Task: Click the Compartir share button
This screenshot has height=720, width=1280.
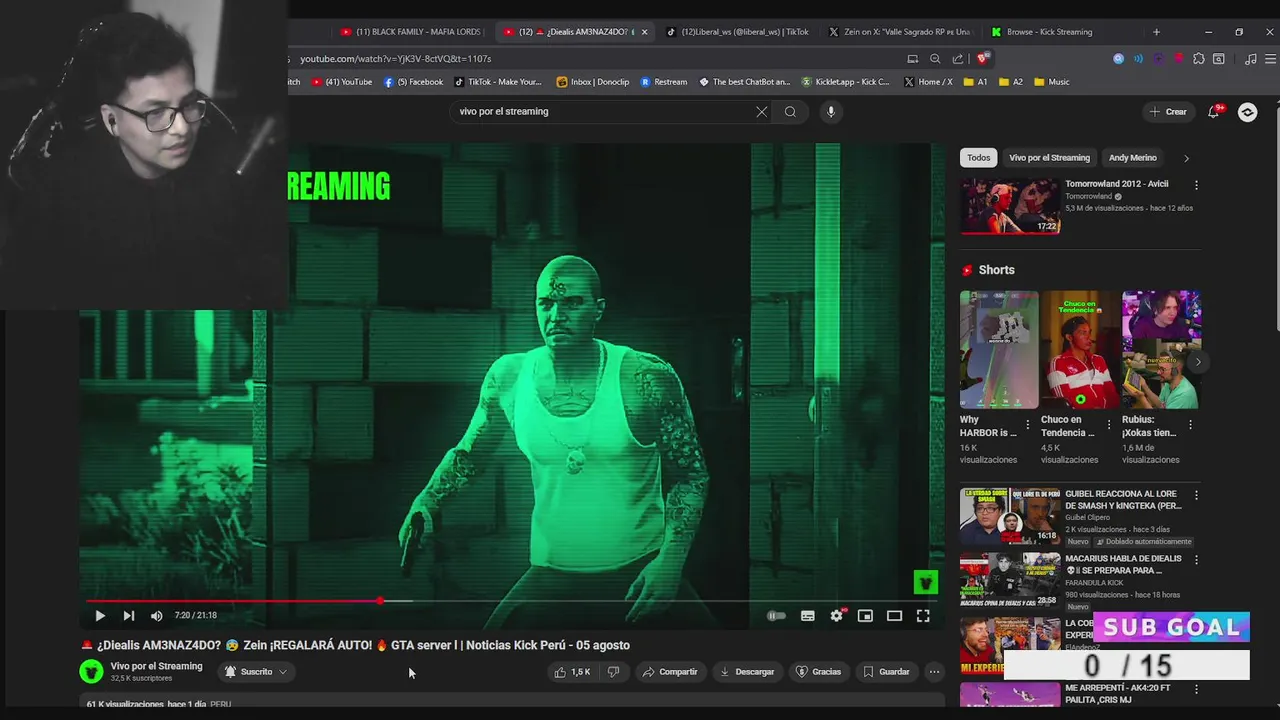Action: point(670,672)
